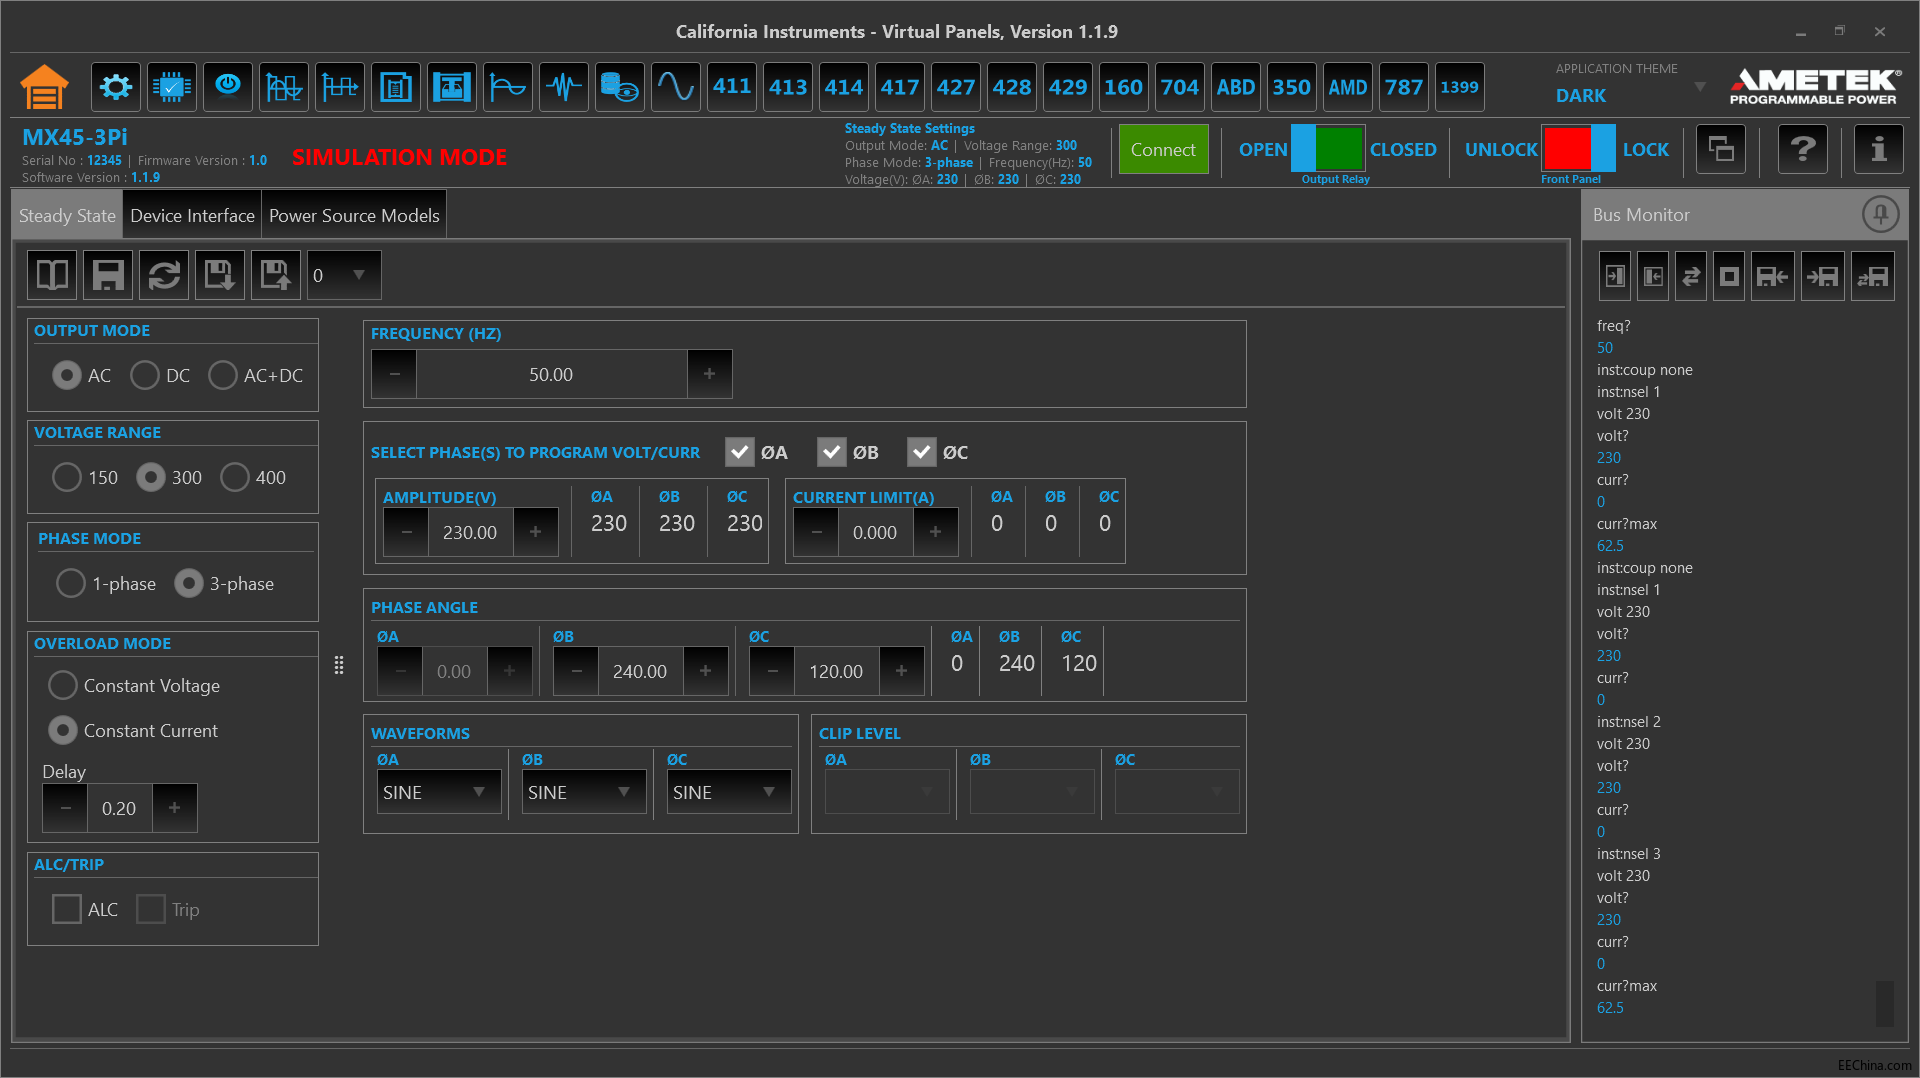
Task: Click the refresh arrows icon
Action: (x=164, y=275)
